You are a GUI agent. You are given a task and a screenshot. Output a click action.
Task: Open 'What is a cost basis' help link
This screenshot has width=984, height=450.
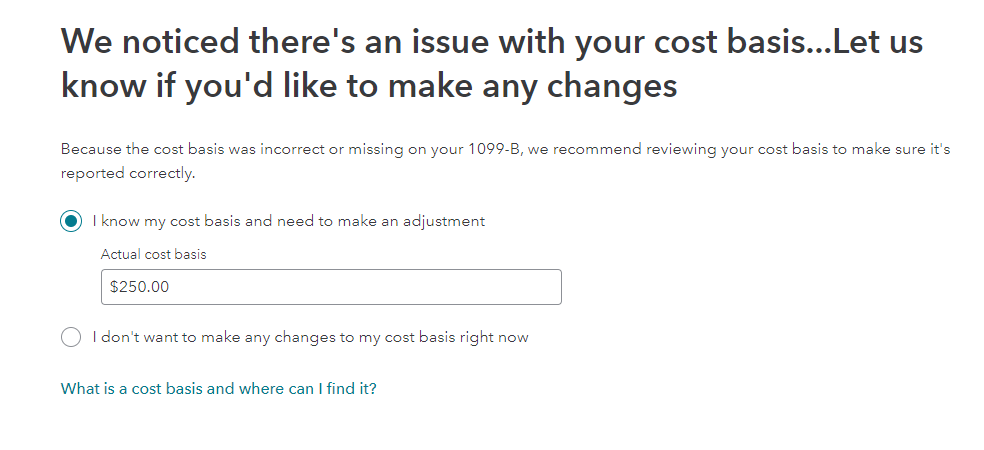(x=218, y=389)
